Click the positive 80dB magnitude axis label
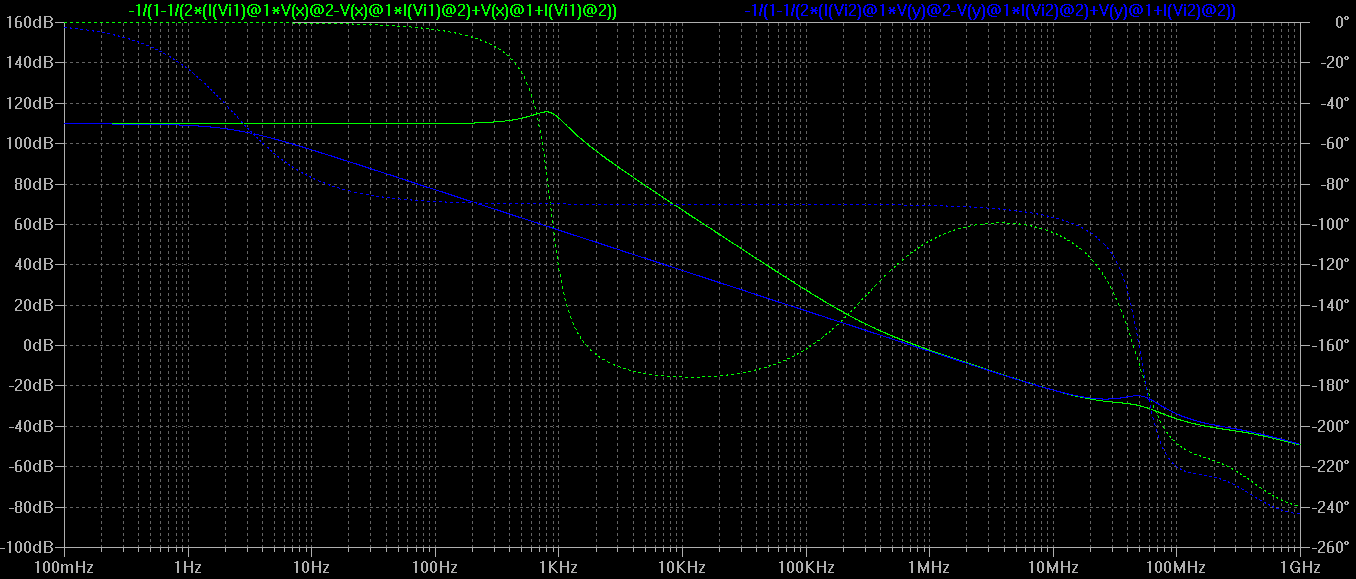1356x579 pixels. (x=34, y=184)
